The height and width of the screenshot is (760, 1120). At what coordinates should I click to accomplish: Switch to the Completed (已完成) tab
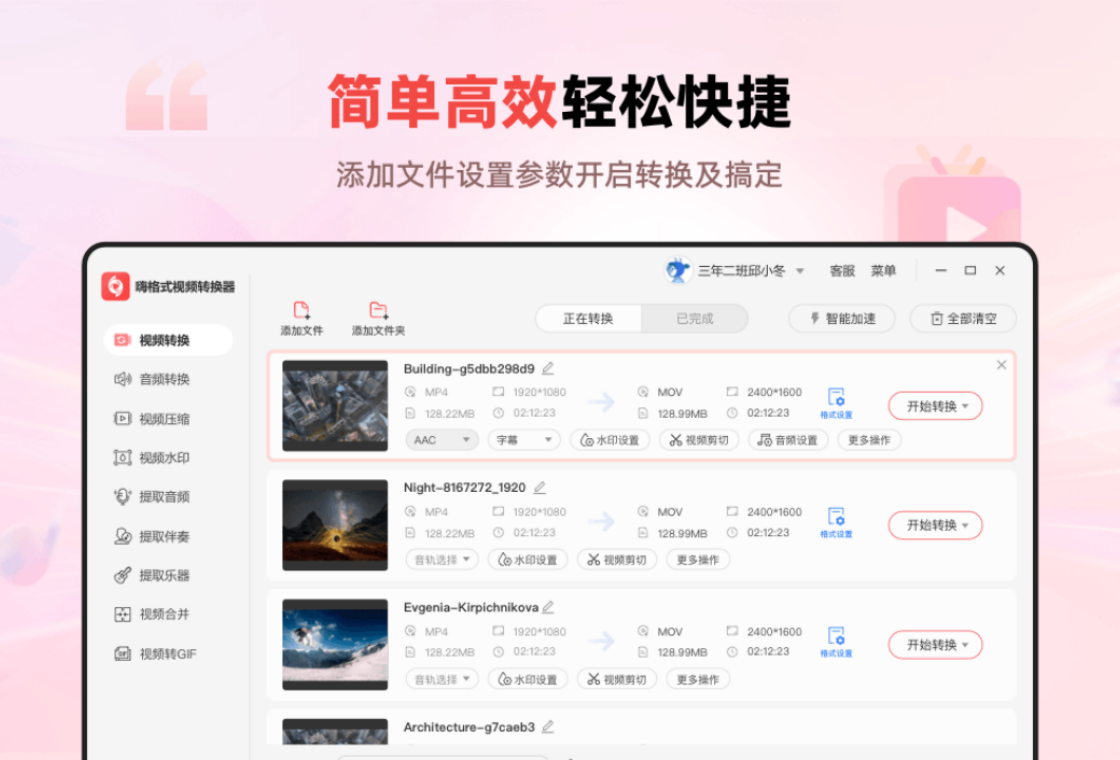(x=695, y=319)
